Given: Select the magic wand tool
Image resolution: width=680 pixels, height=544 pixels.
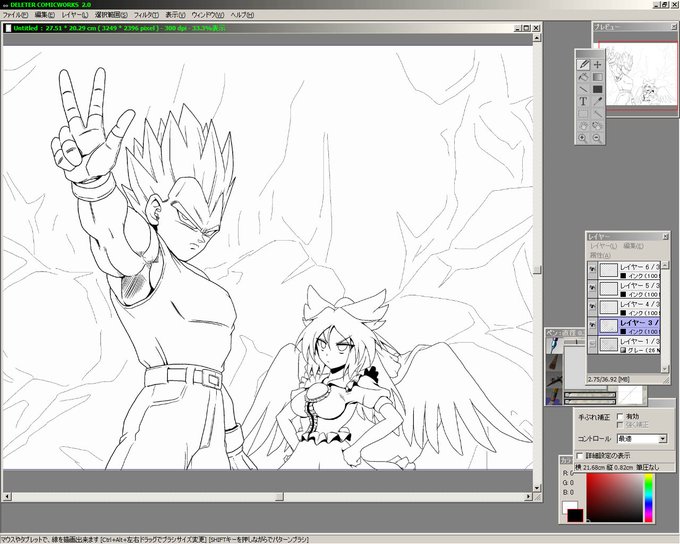Looking at the screenshot, I should click(x=598, y=114).
